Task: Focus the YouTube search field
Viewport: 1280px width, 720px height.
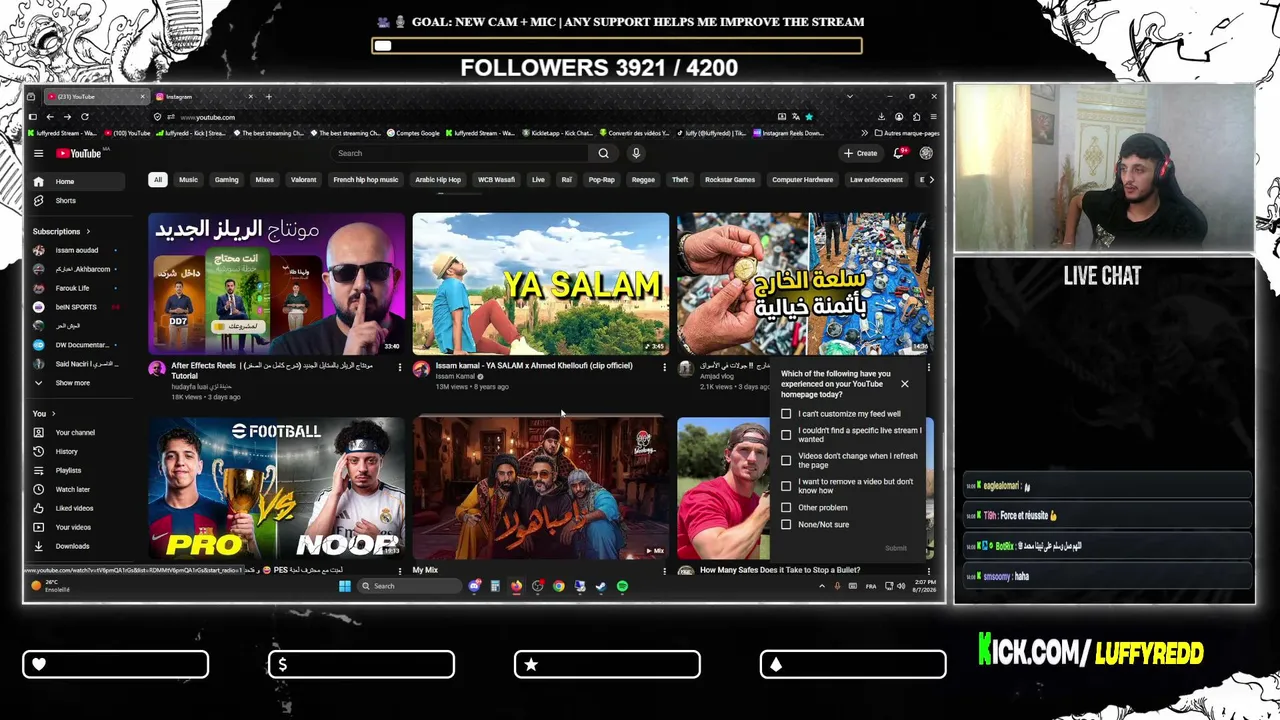Action: tap(461, 153)
